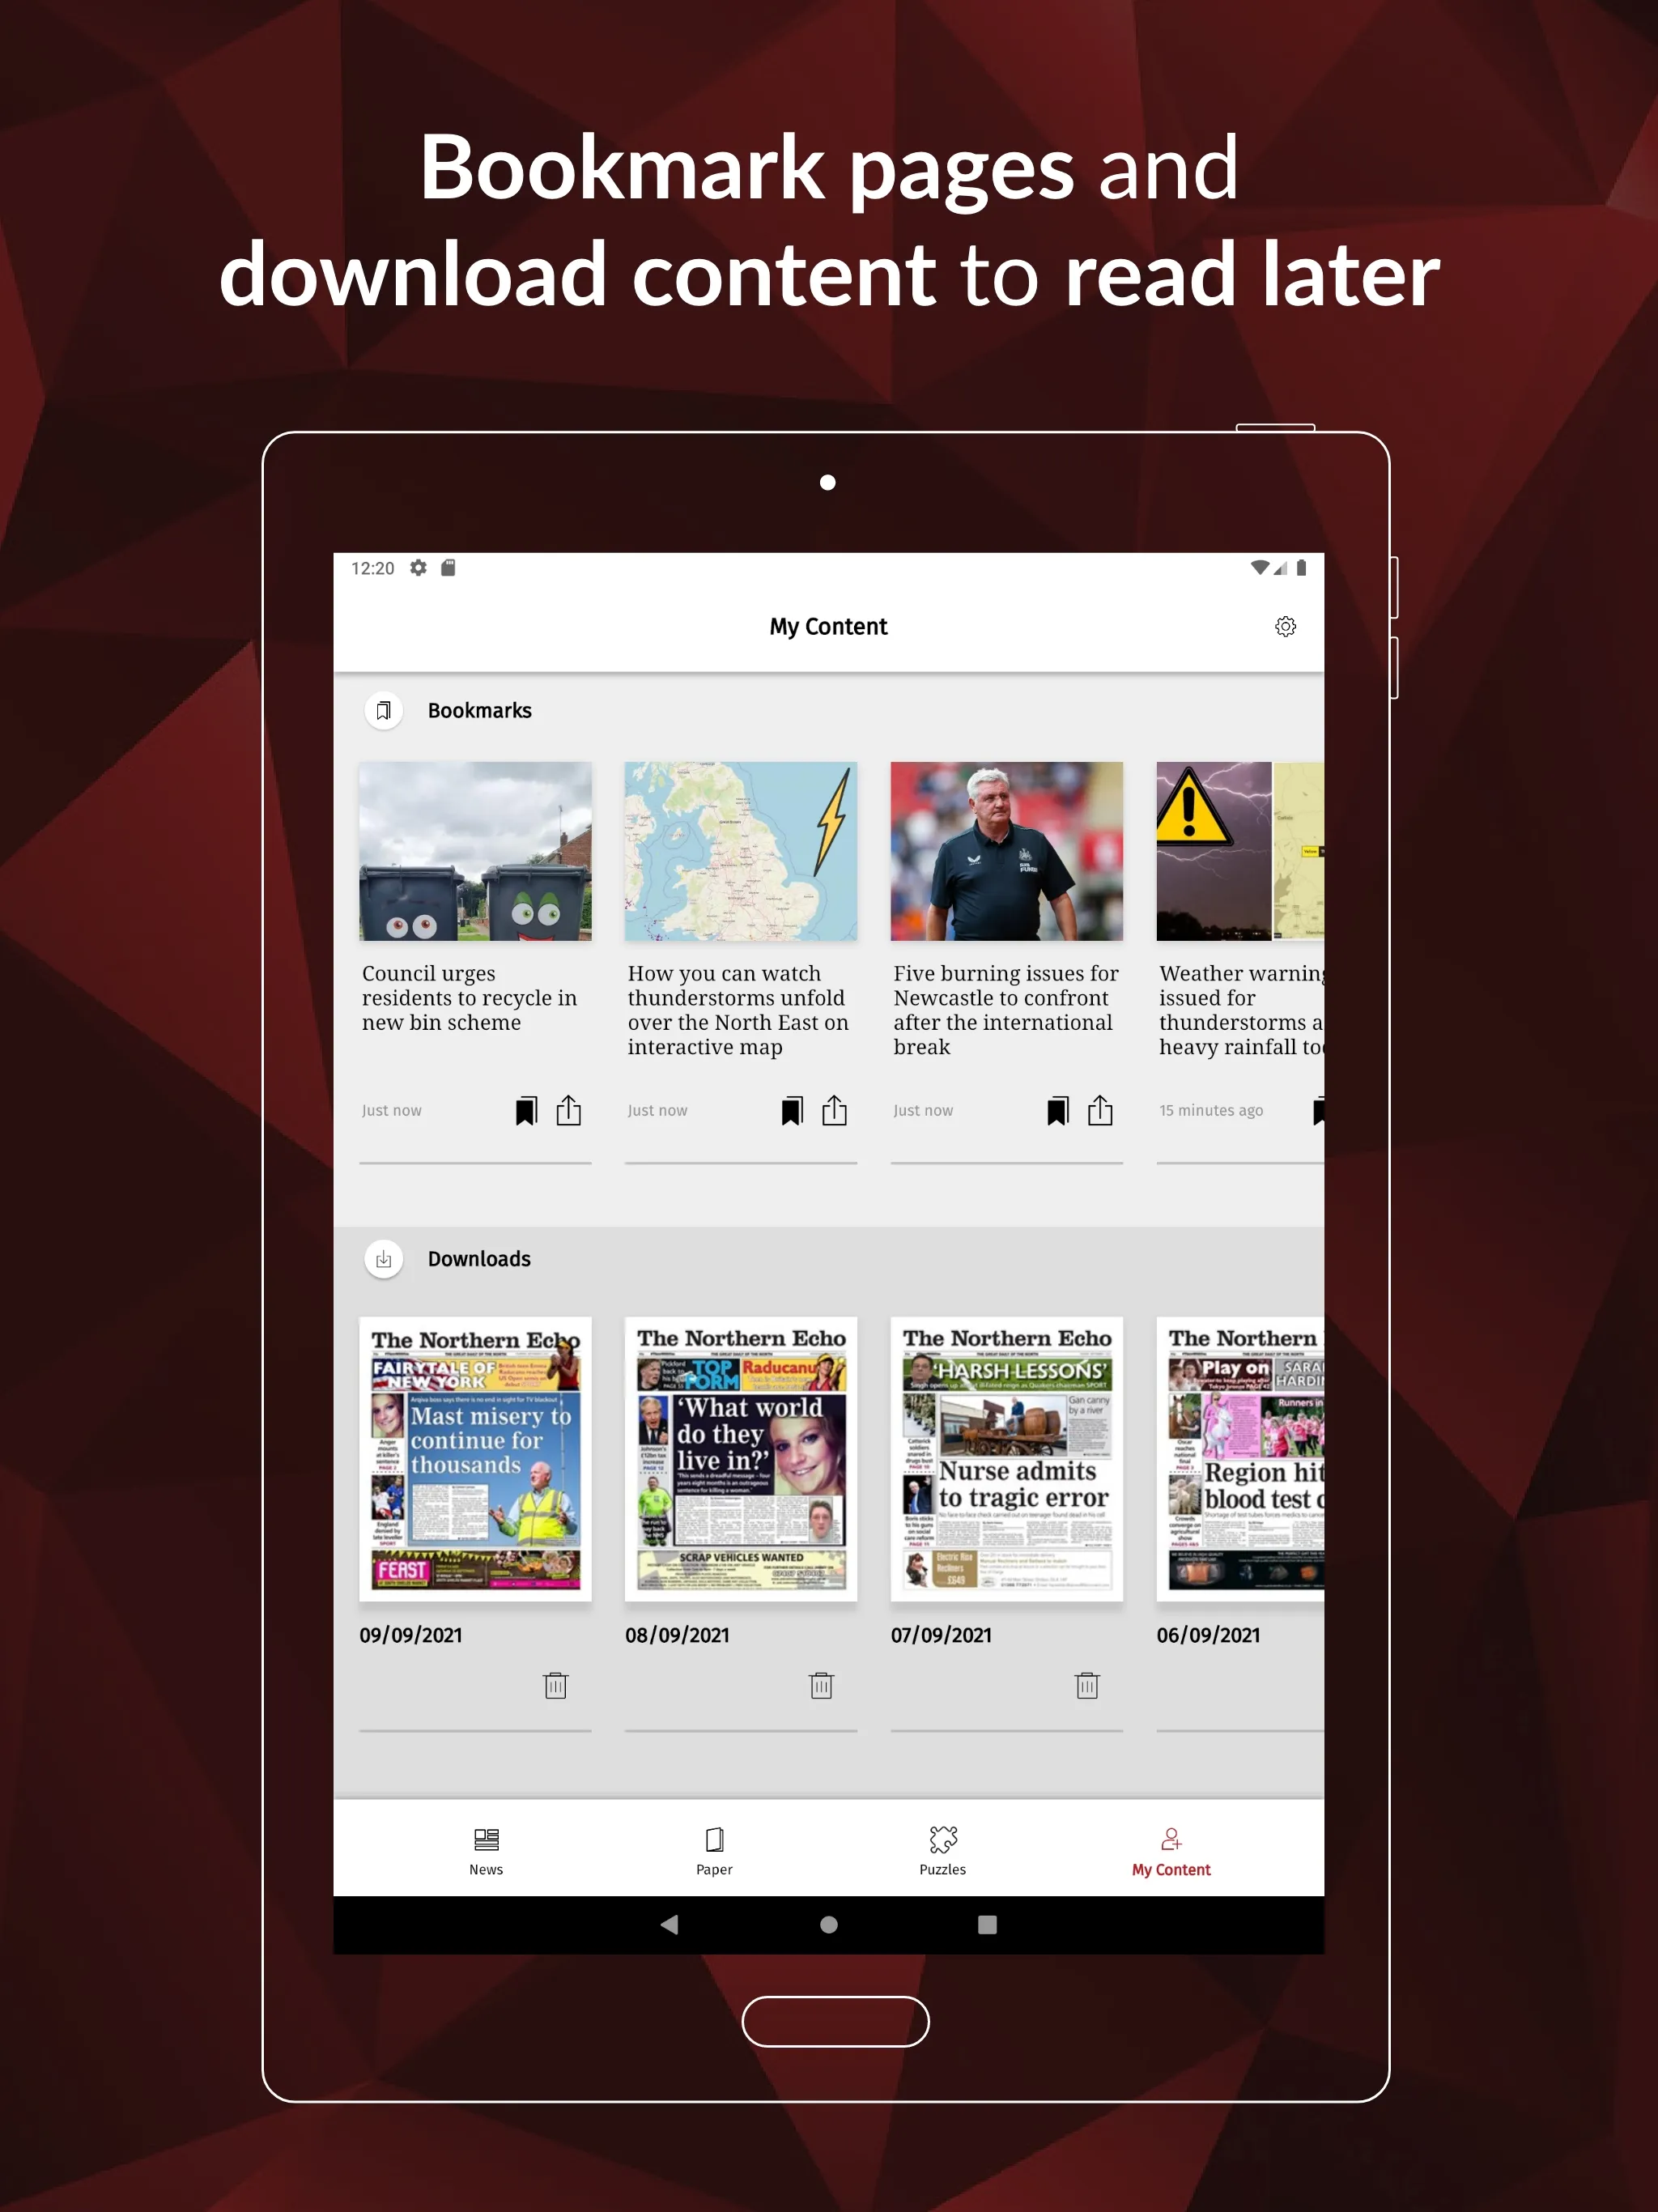Click delete icon under 08/09/2021 issue

pos(822,1686)
